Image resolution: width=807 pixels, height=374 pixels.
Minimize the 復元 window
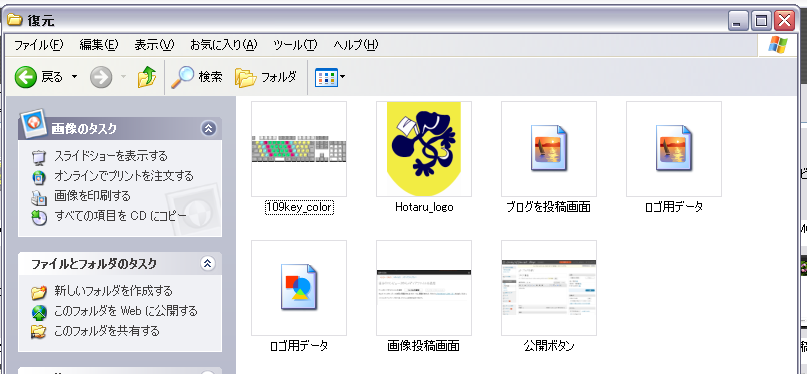(739, 21)
